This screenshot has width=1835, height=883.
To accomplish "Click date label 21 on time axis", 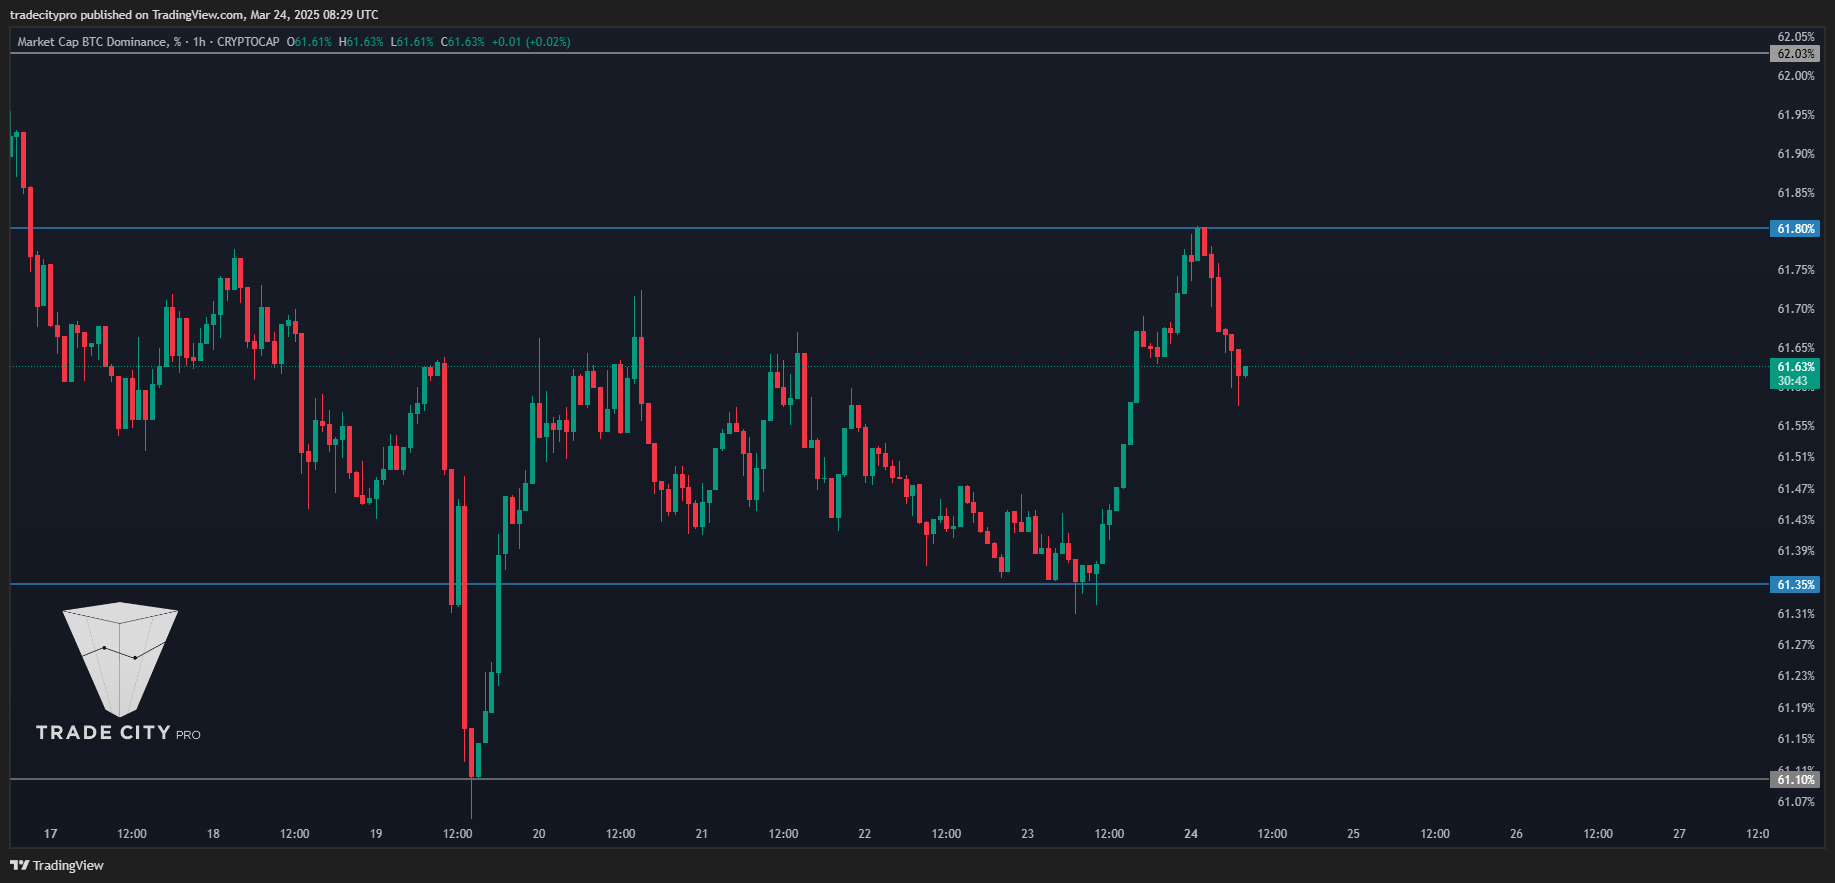I will (x=702, y=834).
